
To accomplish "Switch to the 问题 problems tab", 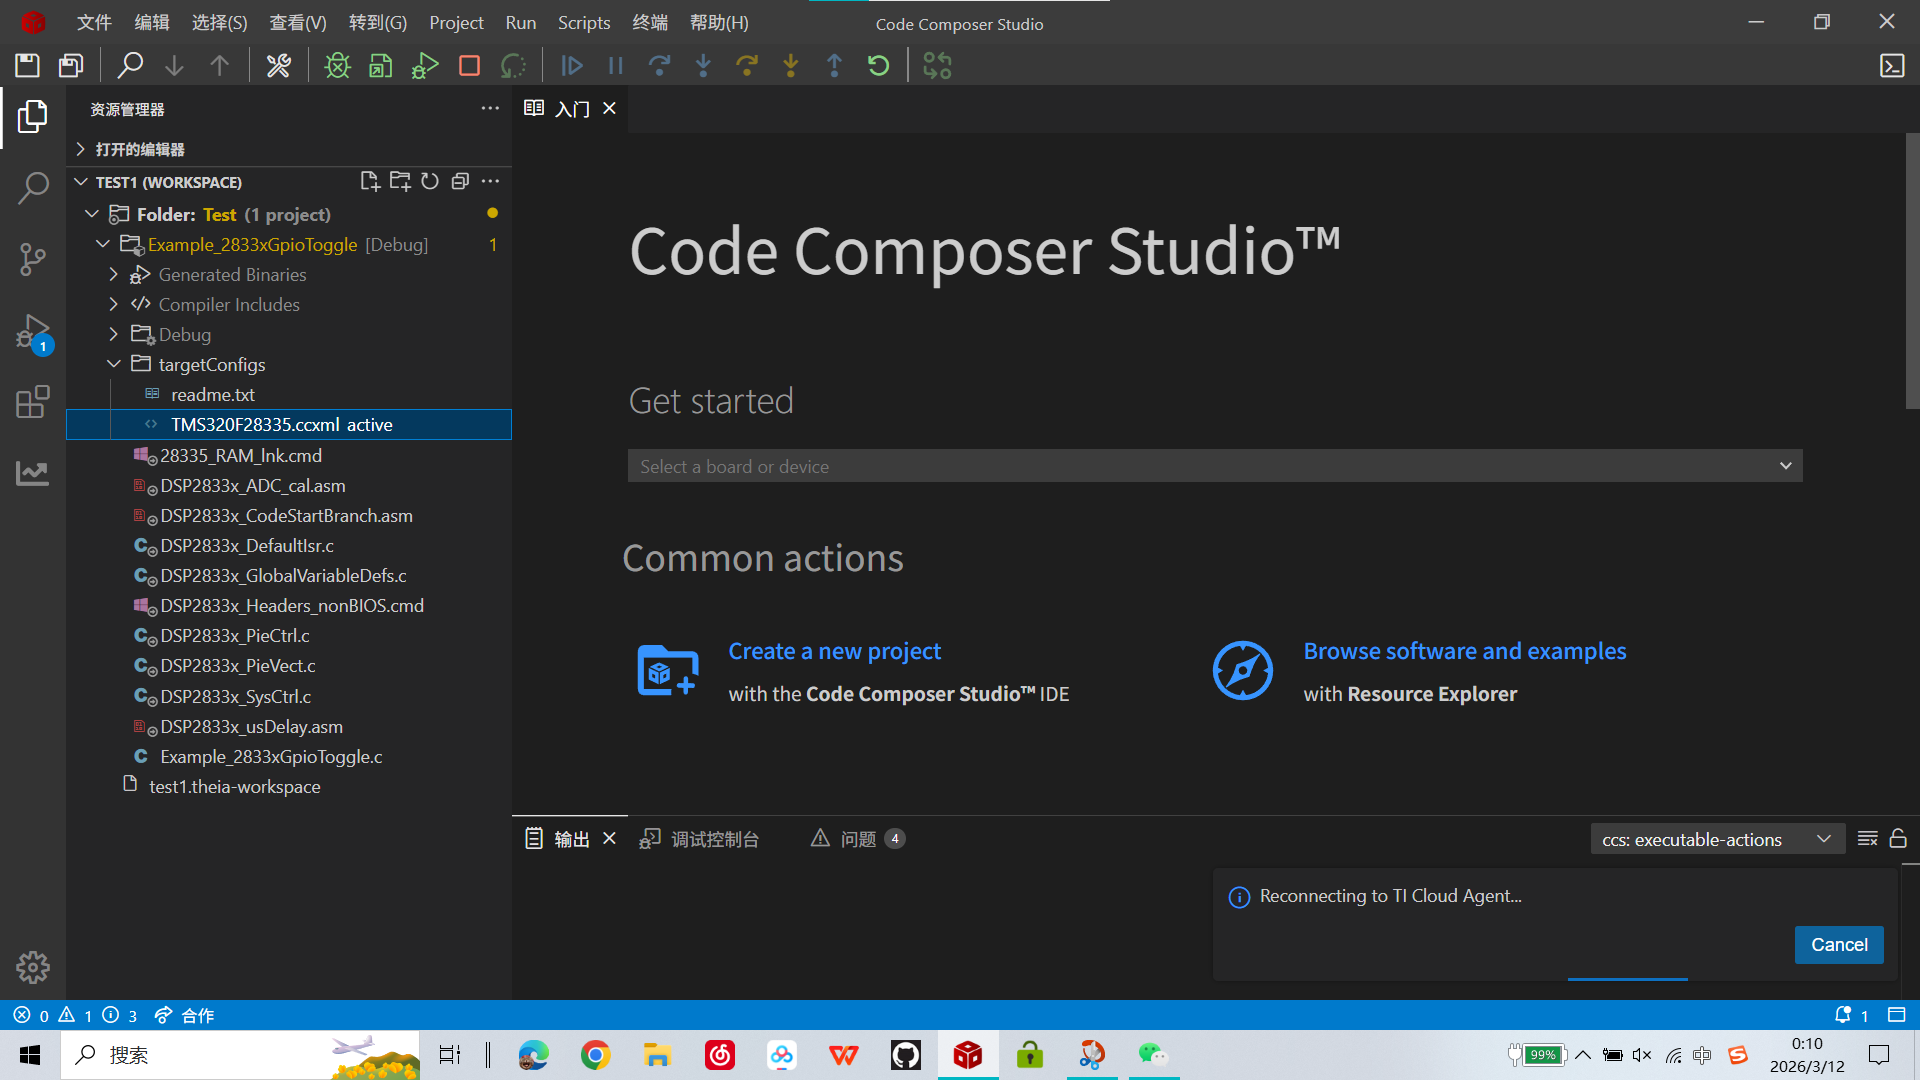I will [x=857, y=839].
